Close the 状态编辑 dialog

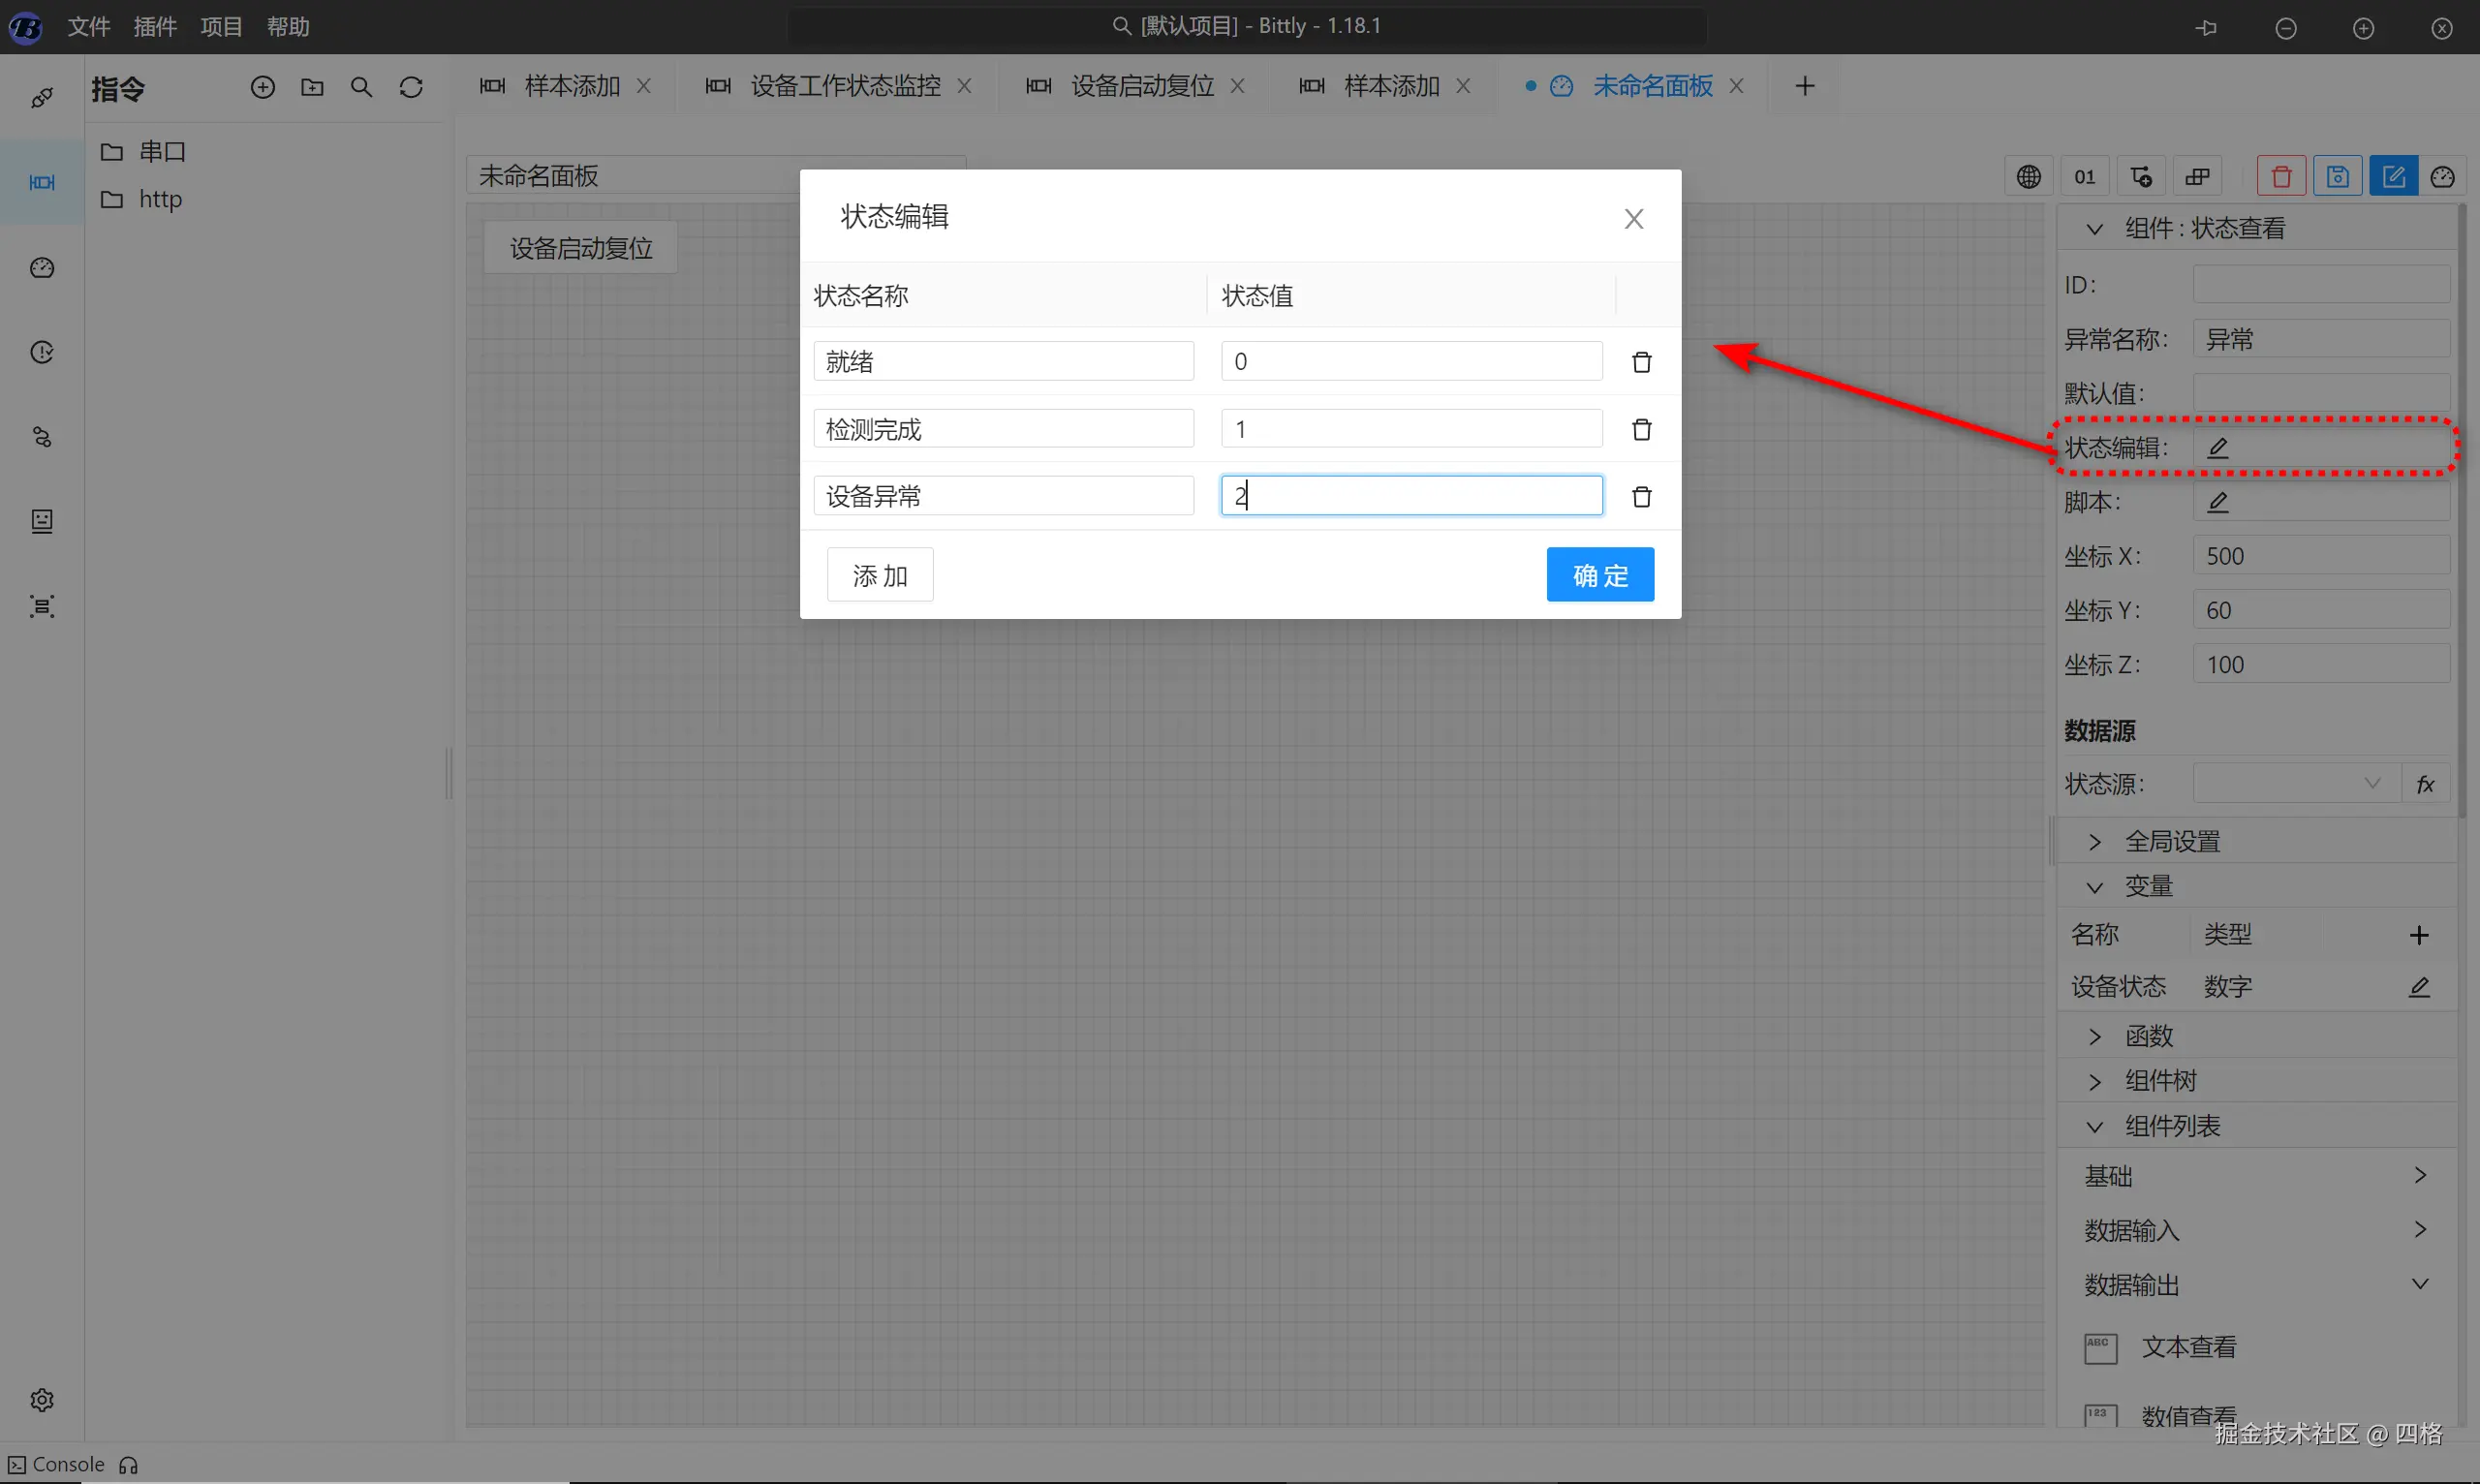click(x=1633, y=219)
